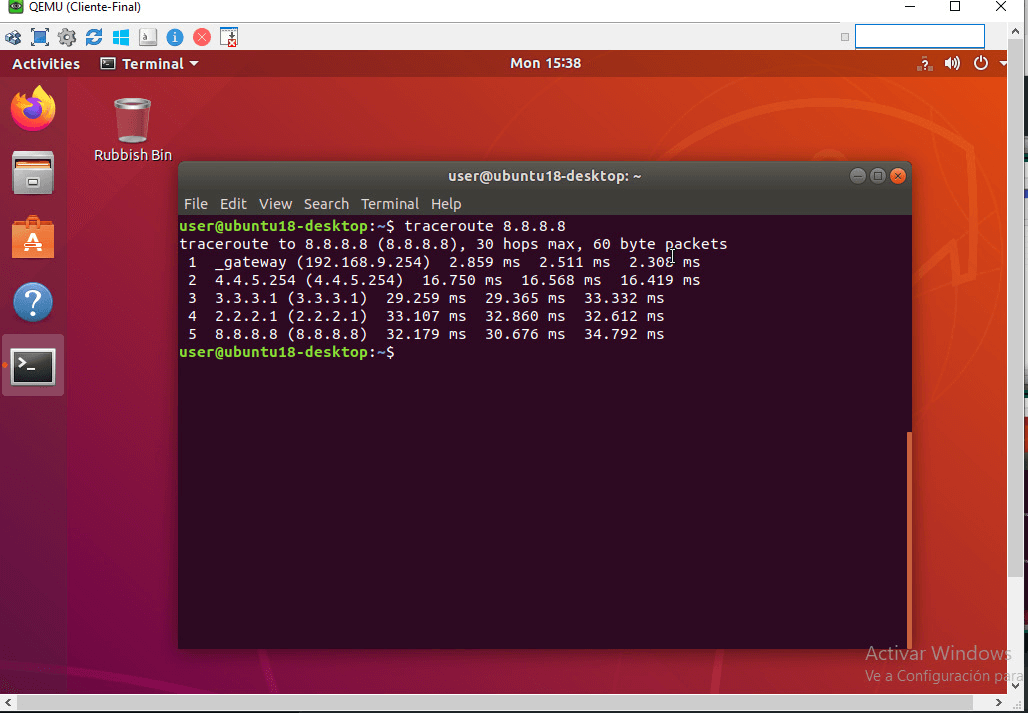
Task: Open the Files manager in the dock
Action: tap(33, 174)
